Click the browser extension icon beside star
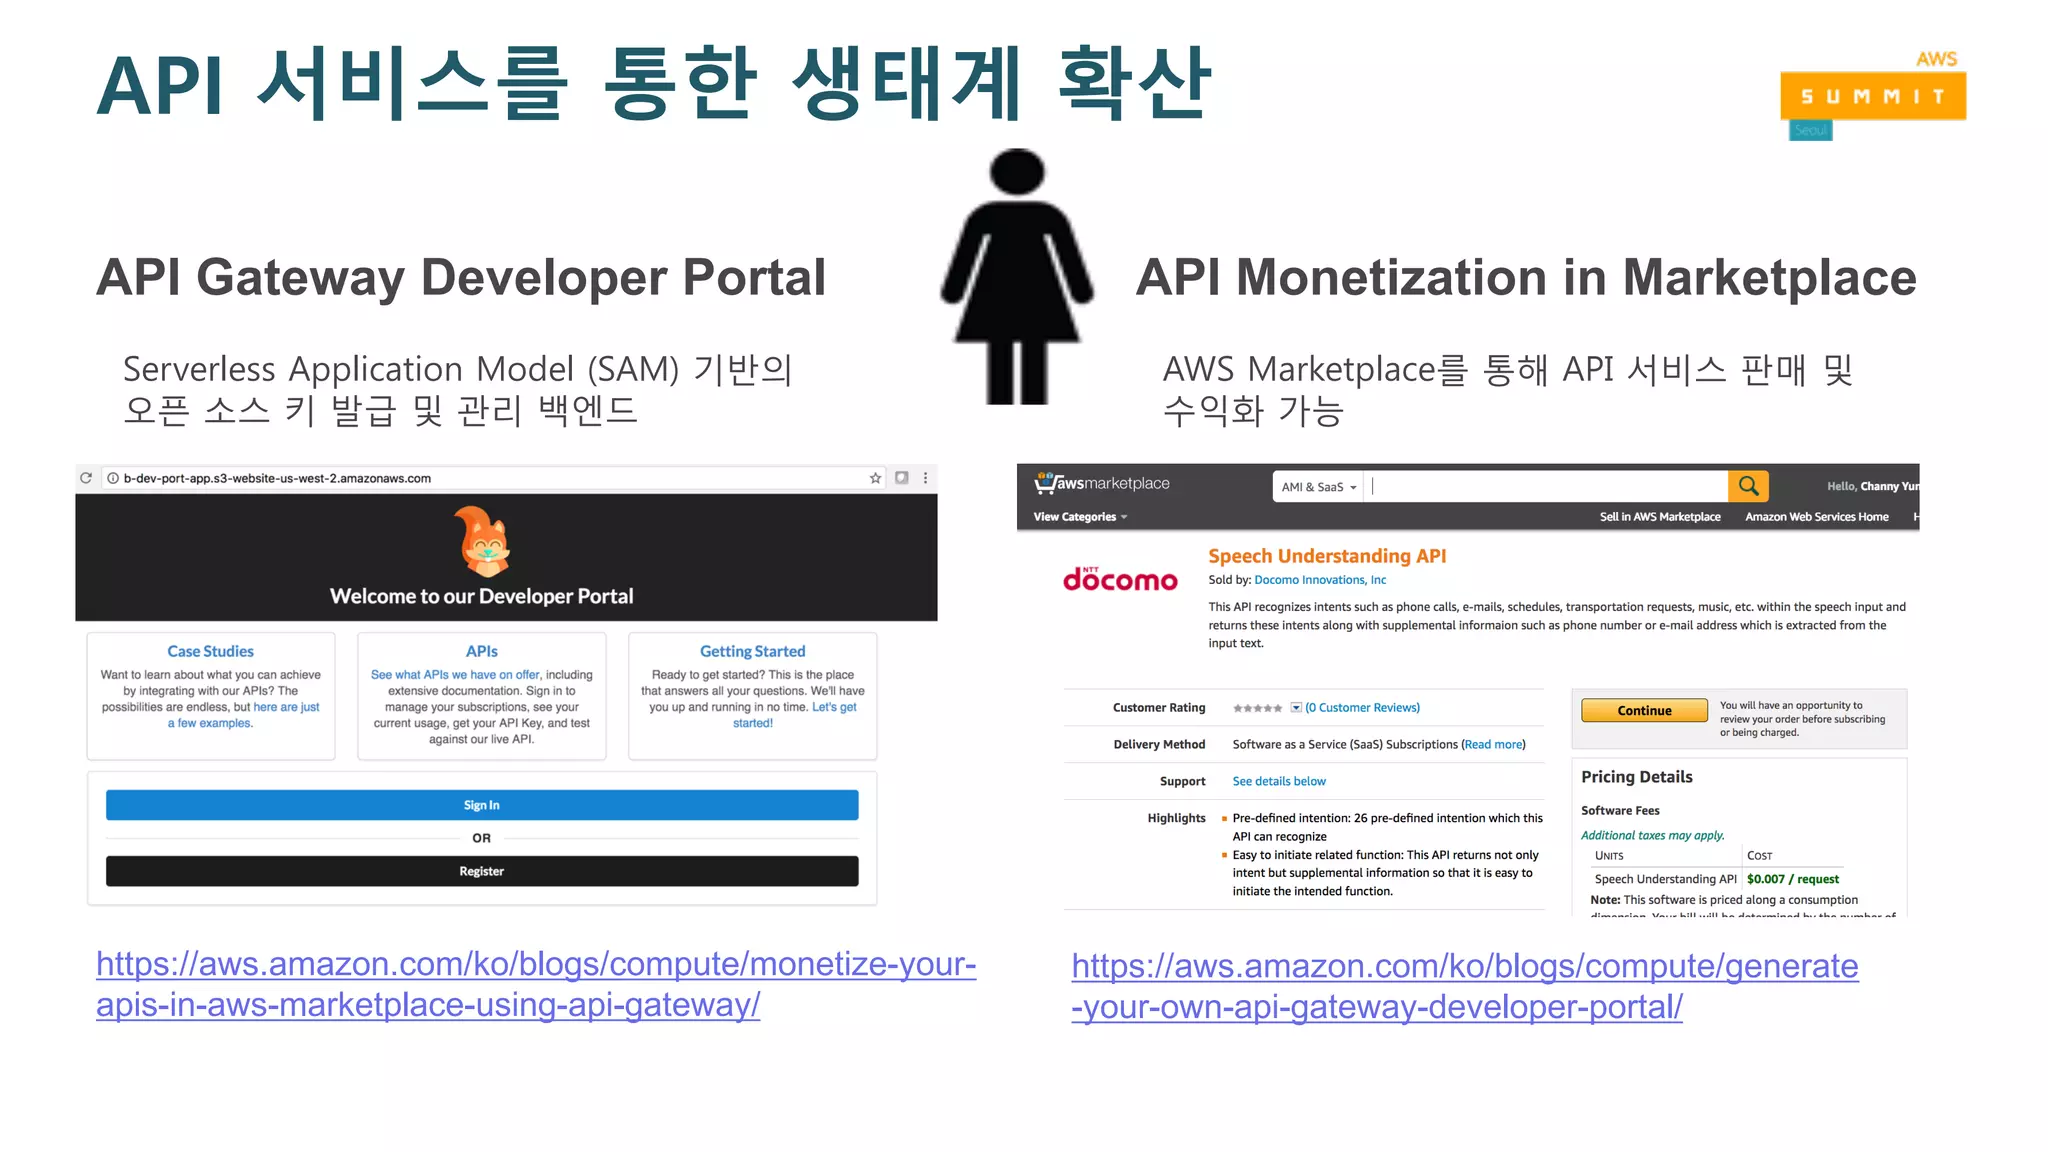This screenshot has width=2048, height=1152. pyautogui.click(x=901, y=478)
